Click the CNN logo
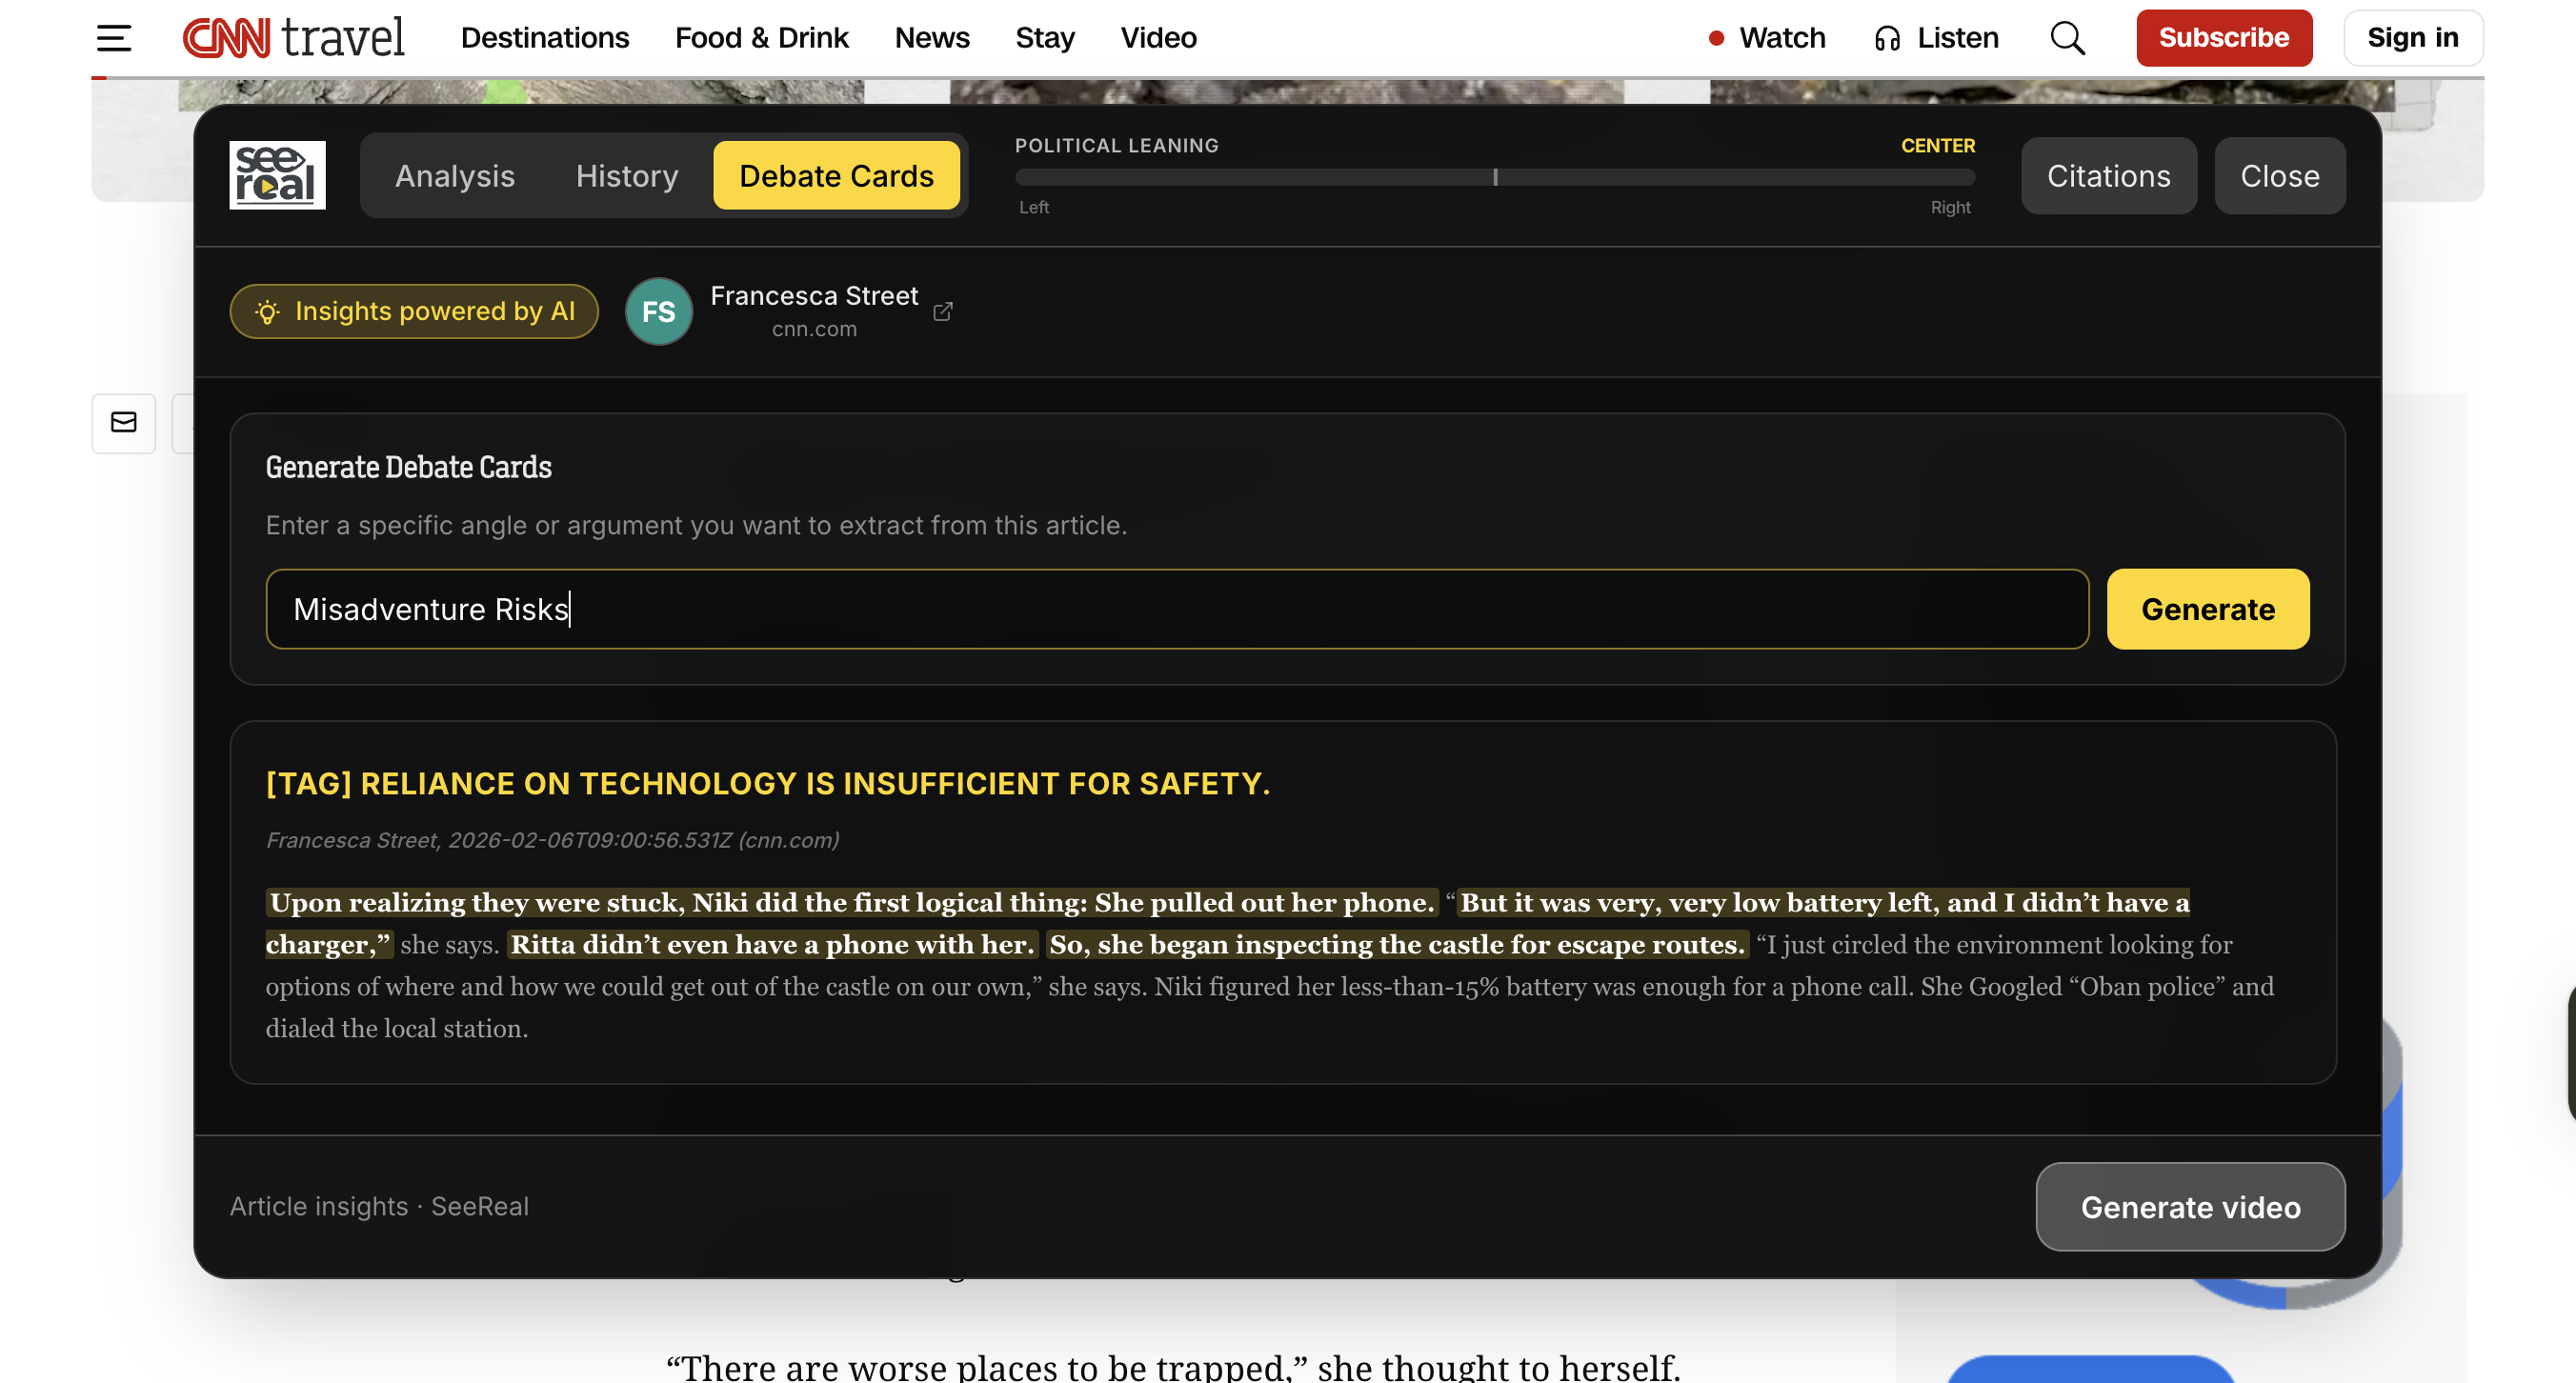2576x1383 pixels. pyautogui.click(x=226, y=38)
